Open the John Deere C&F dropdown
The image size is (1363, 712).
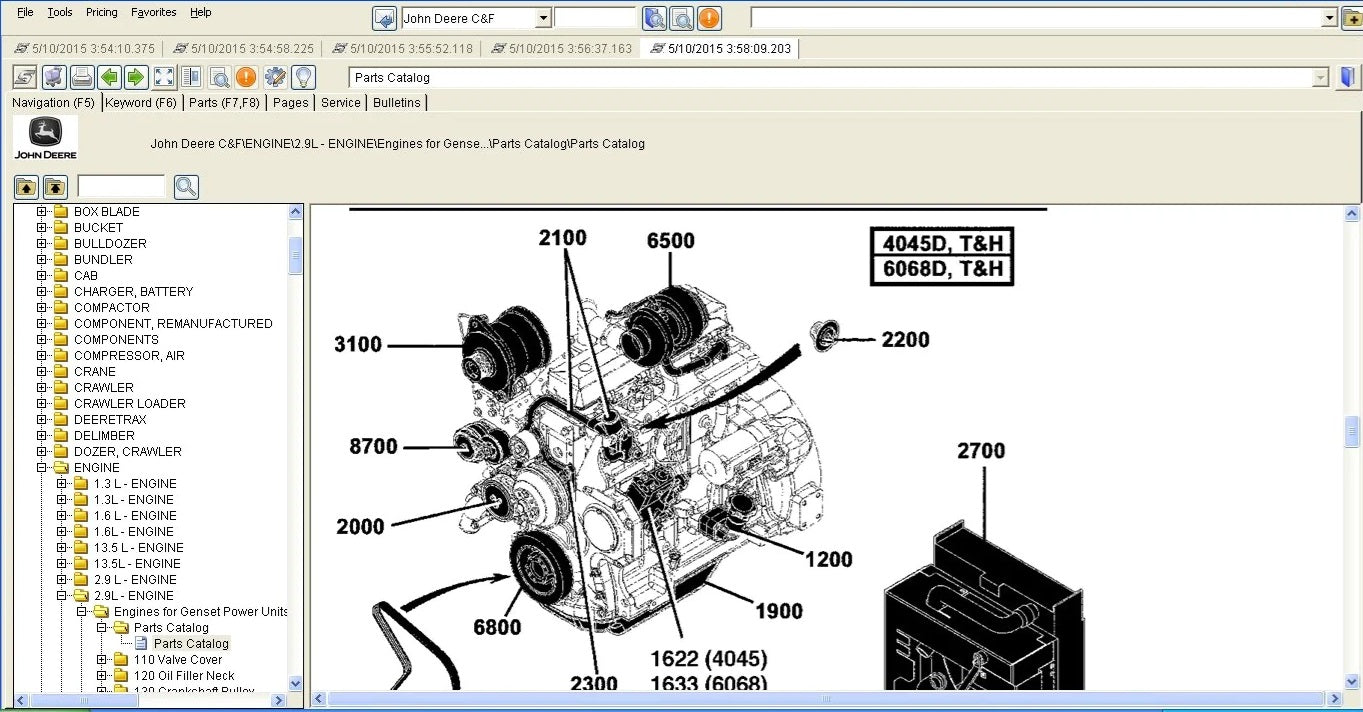point(543,18)
